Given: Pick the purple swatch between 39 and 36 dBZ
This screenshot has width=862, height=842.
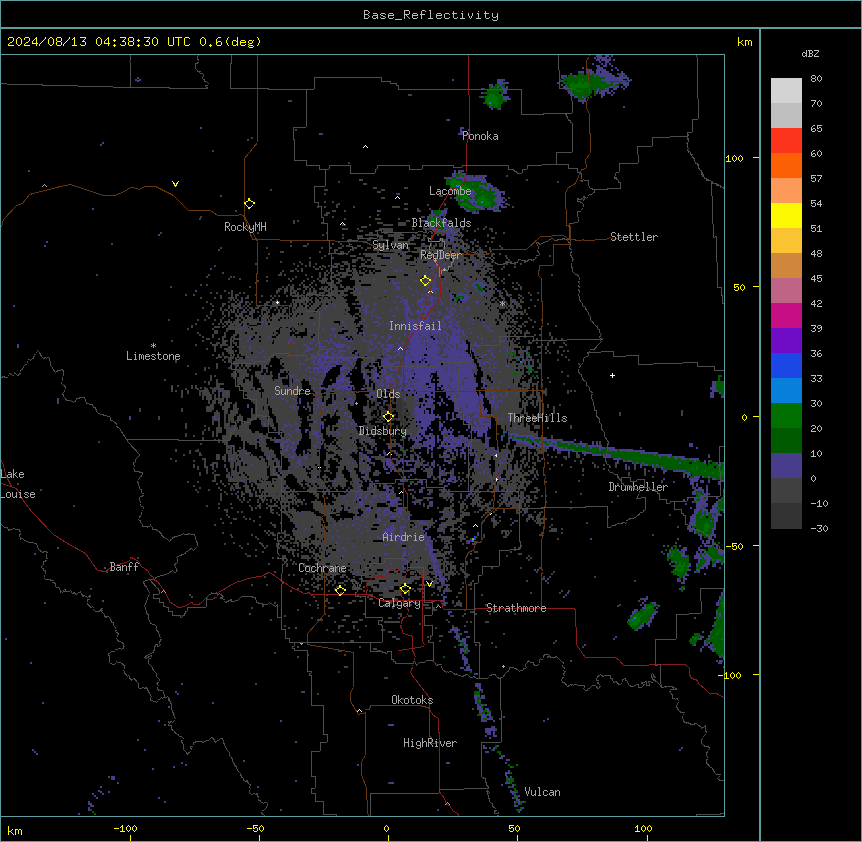Looking at the screenshot, I should tap(786, 341).
